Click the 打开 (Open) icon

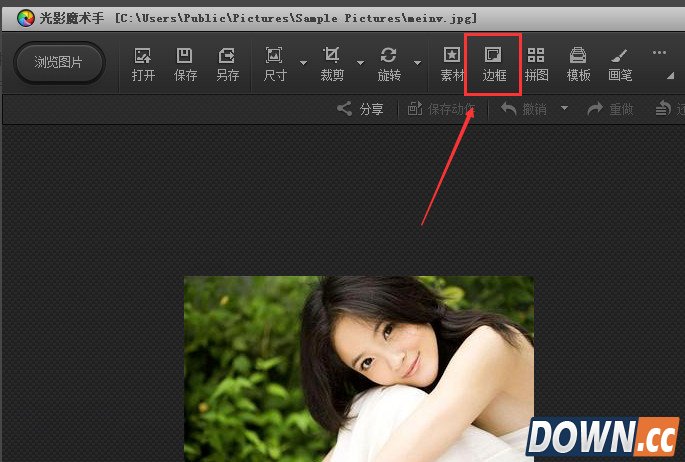pos(143,64)
